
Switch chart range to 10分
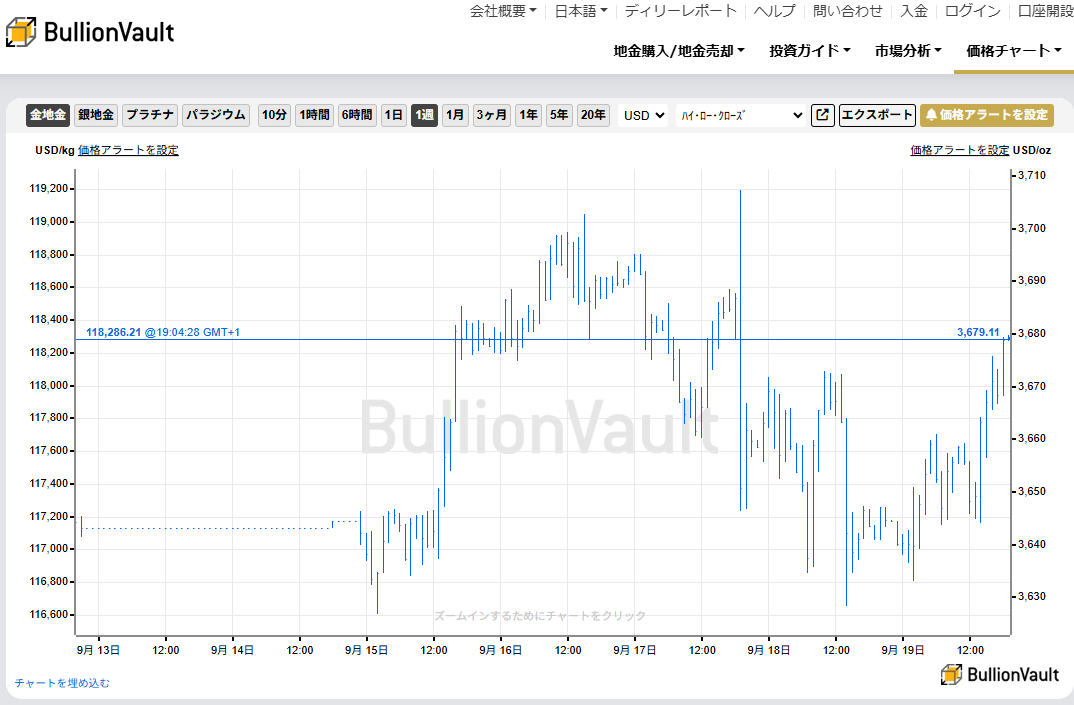click(x=275, y=115)
